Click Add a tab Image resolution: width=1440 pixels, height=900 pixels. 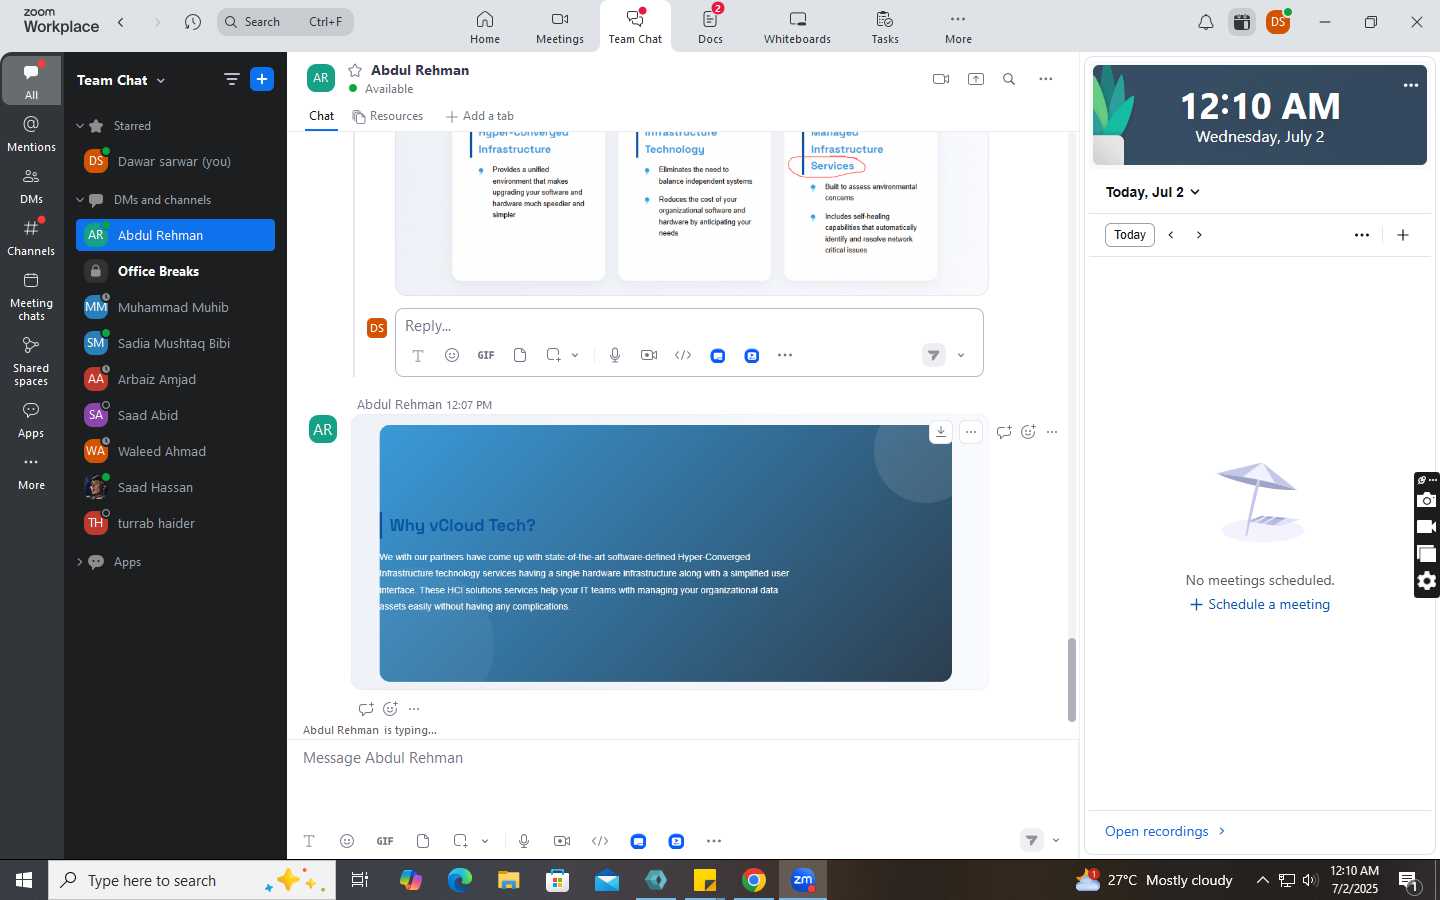pos(480,116)
